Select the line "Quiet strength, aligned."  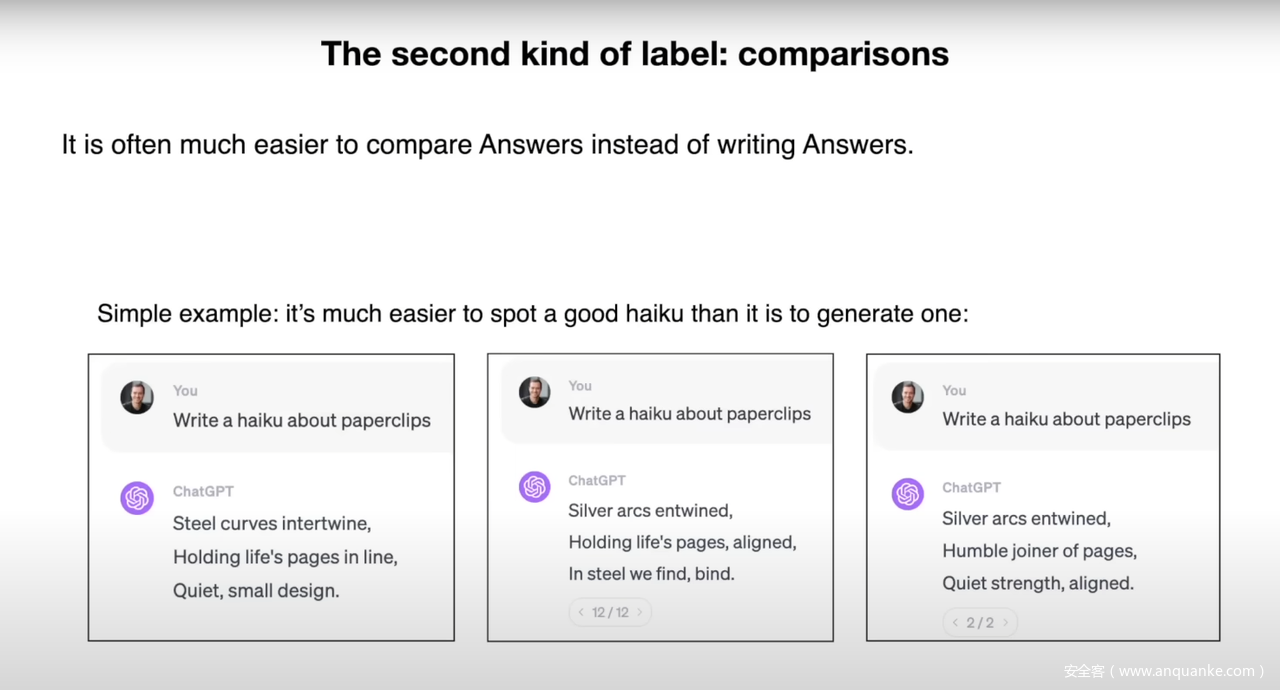click(x=1038, y=583)
